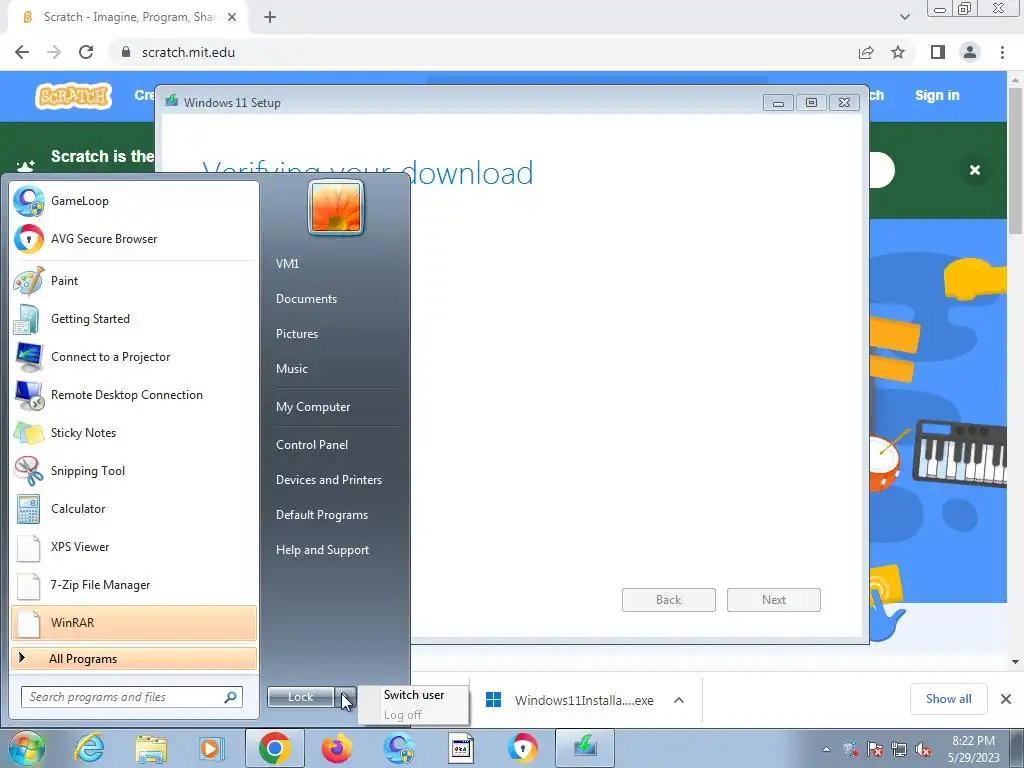Open Windows11Installa....exe download options arrow
The image size is (1024, 768).
click(679, 700)
